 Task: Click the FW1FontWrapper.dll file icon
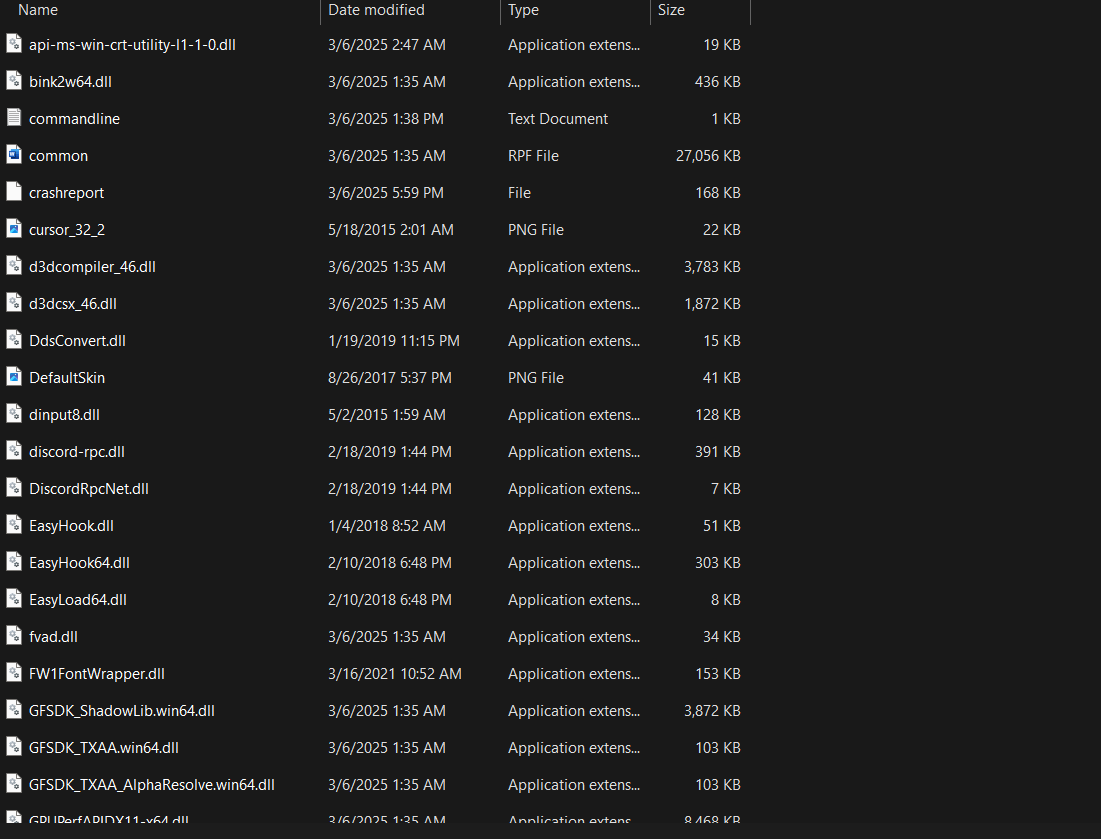click(14, 673)
